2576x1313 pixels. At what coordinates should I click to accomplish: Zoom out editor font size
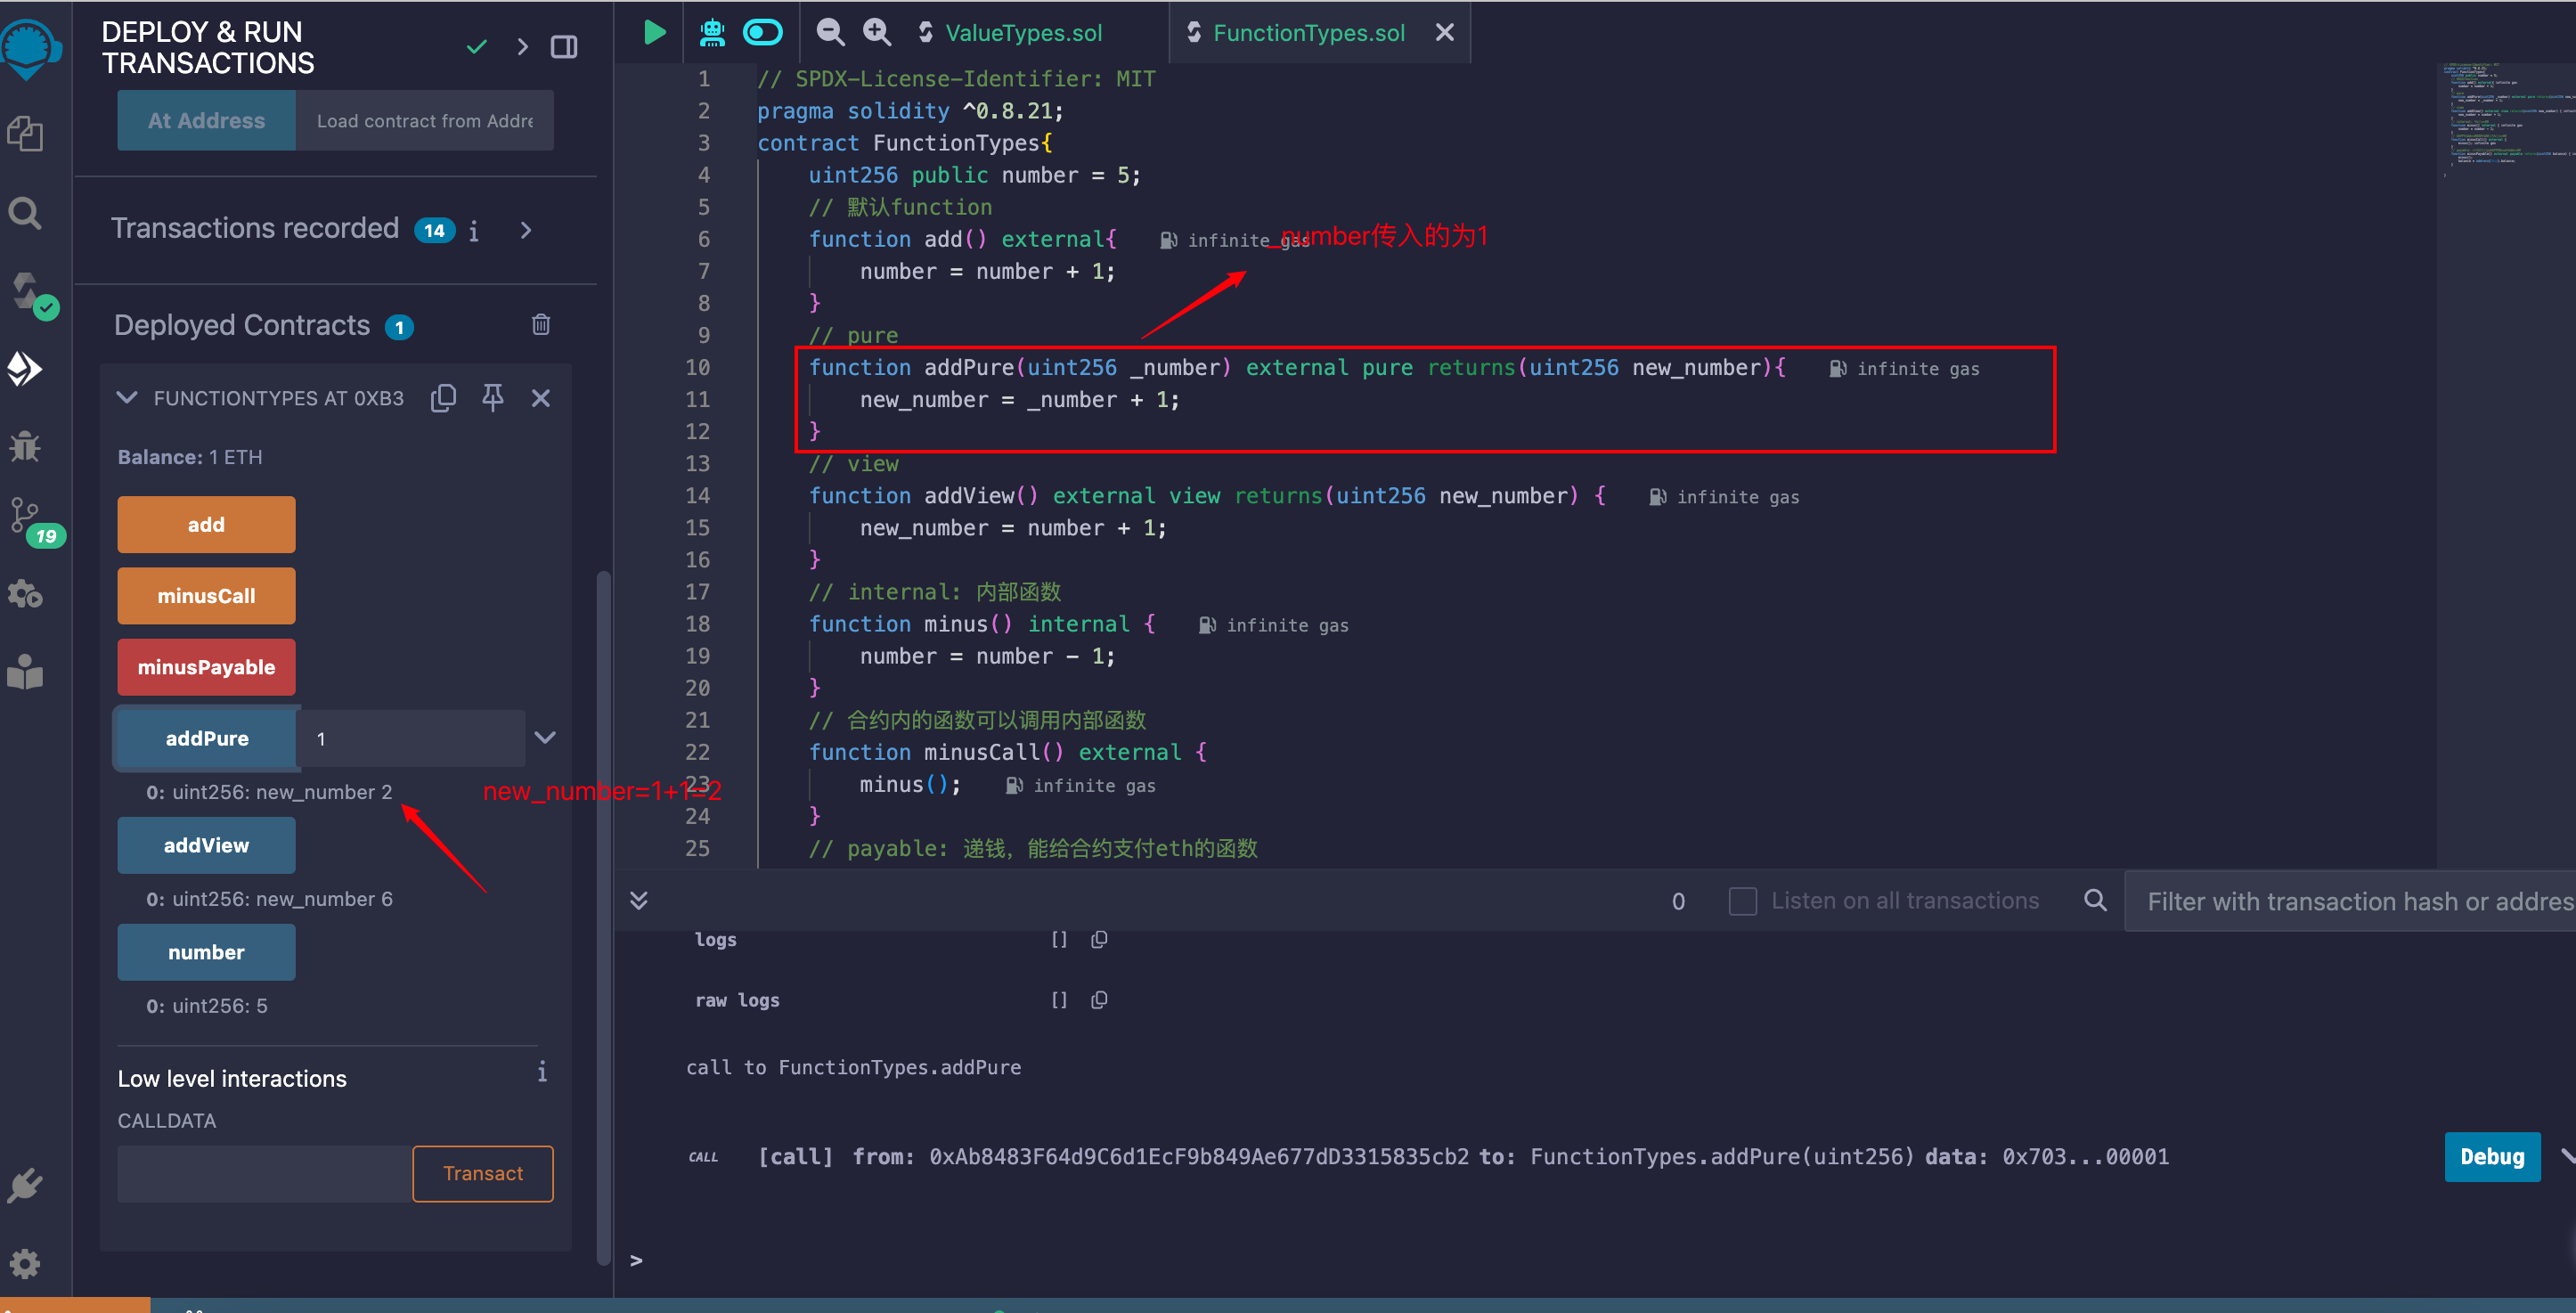pos(830,33)
